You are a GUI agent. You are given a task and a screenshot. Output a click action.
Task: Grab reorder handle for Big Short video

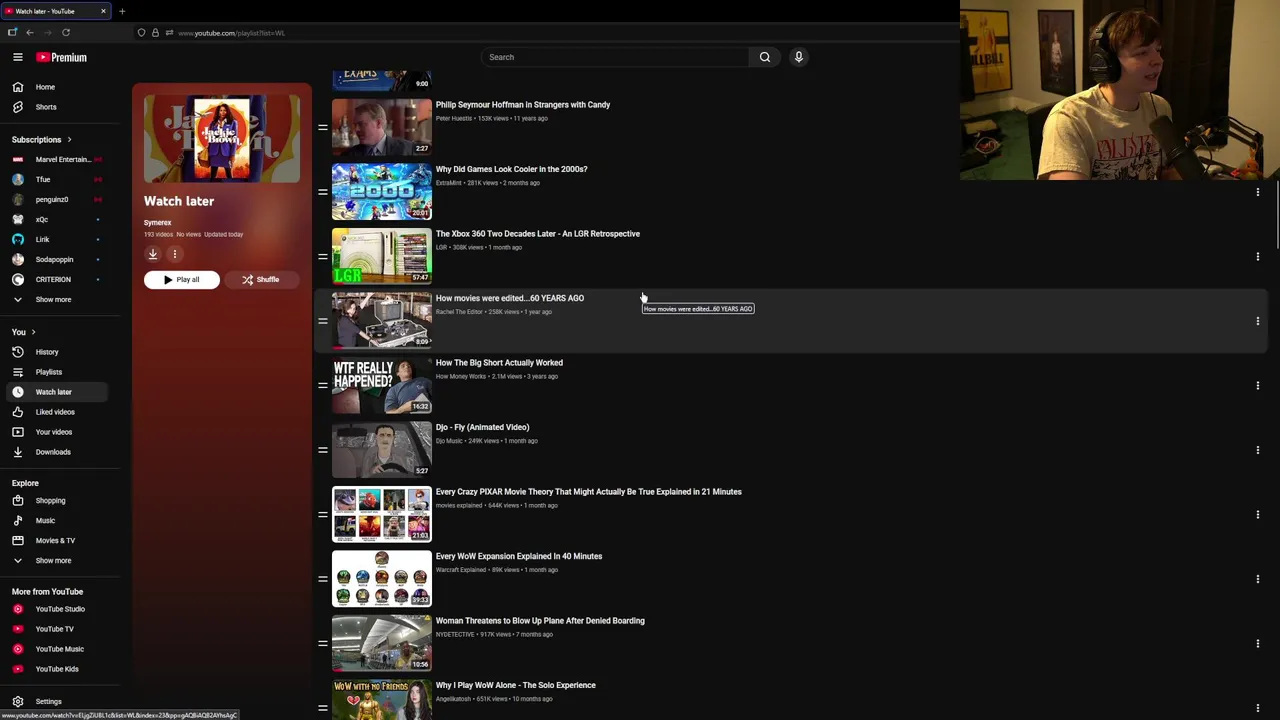tap(323, 386)
